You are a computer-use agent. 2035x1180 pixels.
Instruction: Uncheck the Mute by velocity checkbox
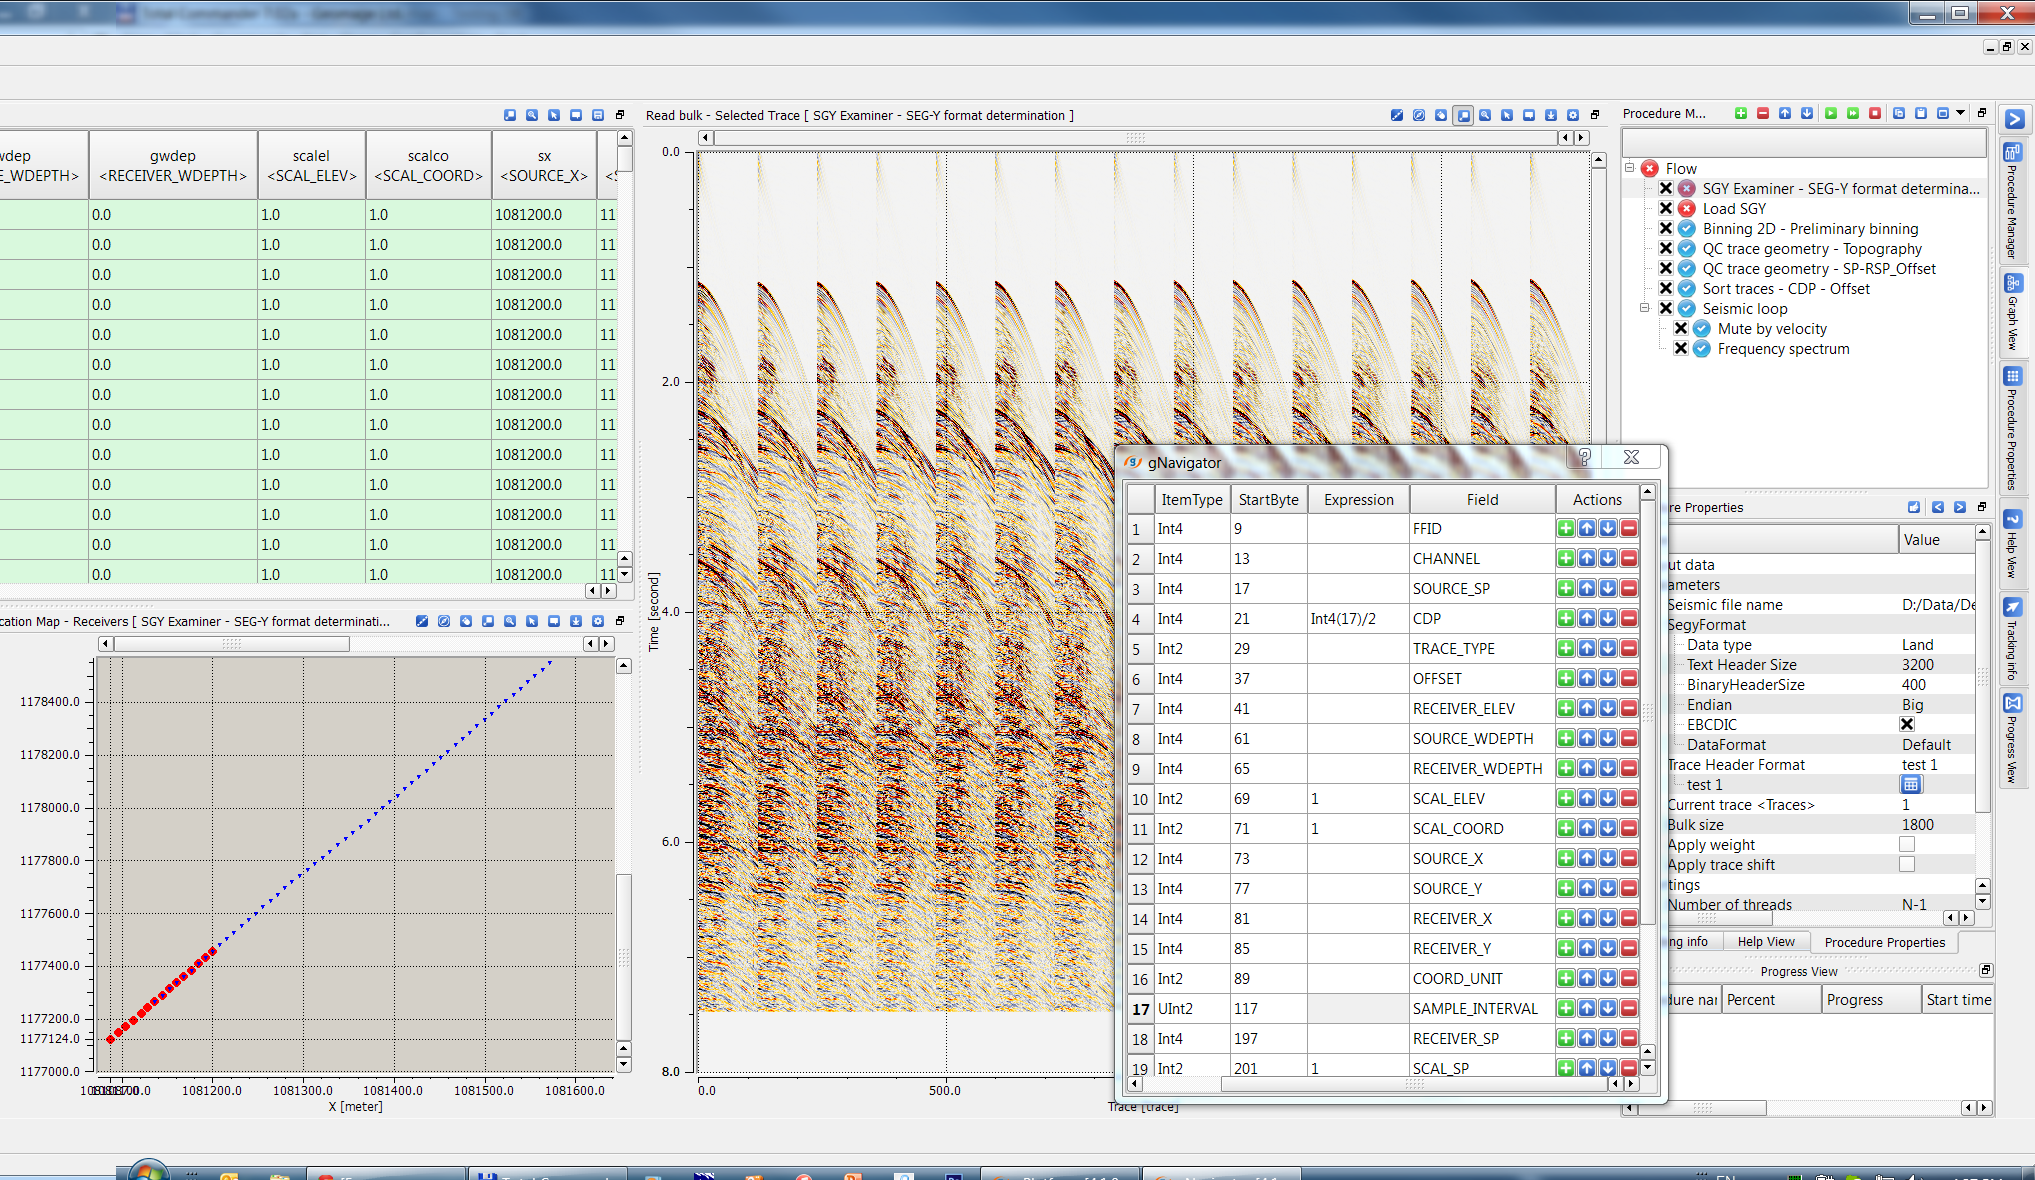[1681, 329]
